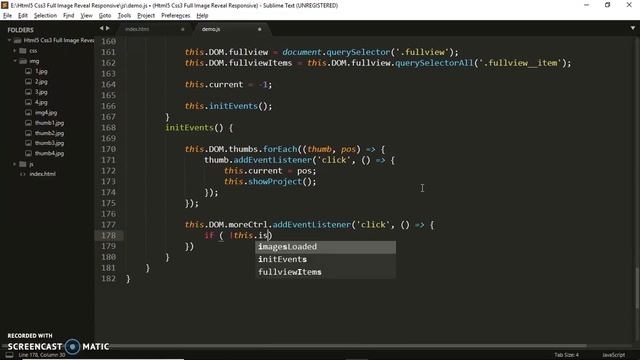Open the File menu
Screen dimensions: 640x360
[7, 16]
